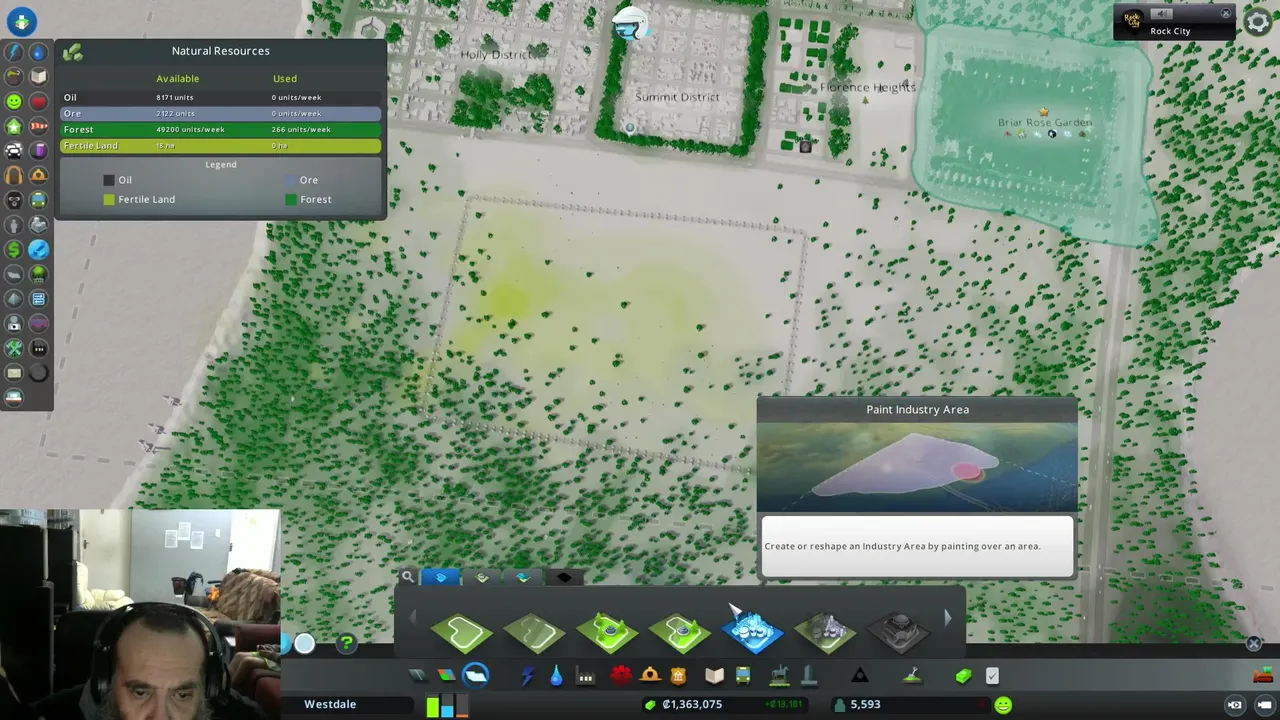Open the Land Value info view dollar
Screen dimensions: 1280x720
tap(14, 249)
